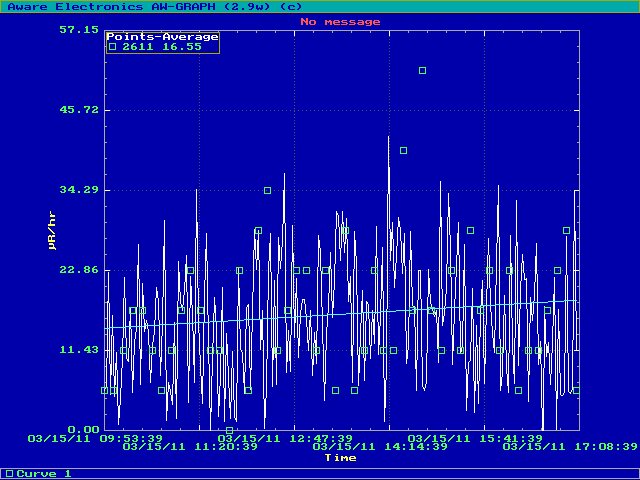Click the red No message status text
Viewport: 640px width, 480px height.
coord(340,21)
